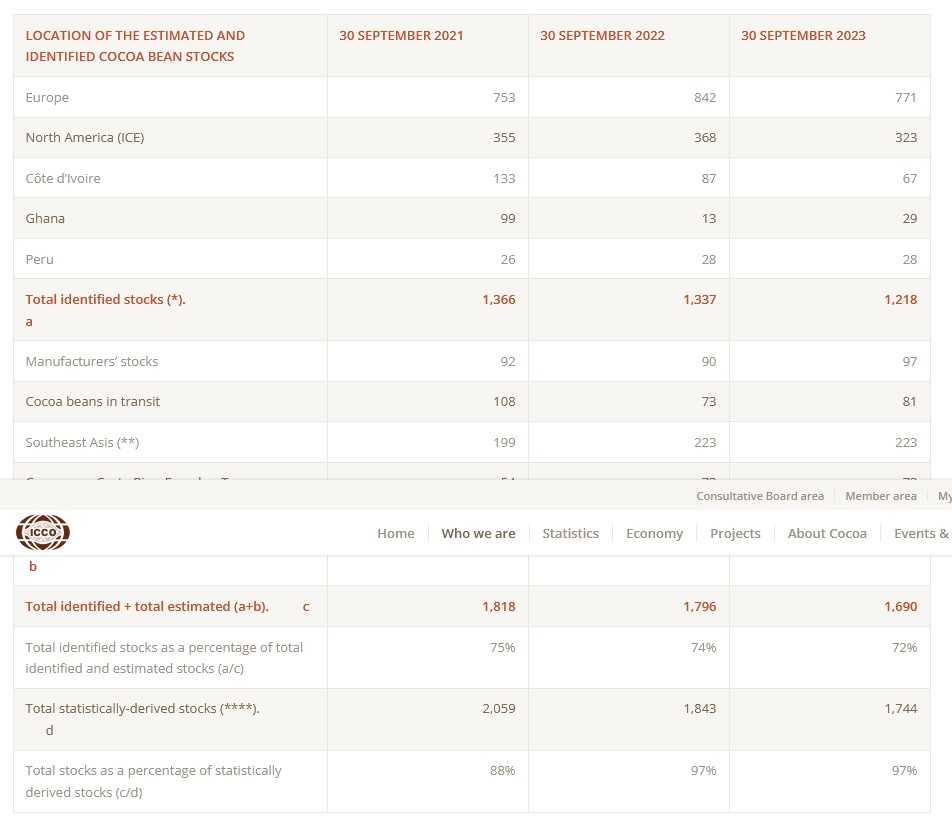Screen dimensions: 952x820
Task: Click the ICCO logo
Action: (43, 532)
